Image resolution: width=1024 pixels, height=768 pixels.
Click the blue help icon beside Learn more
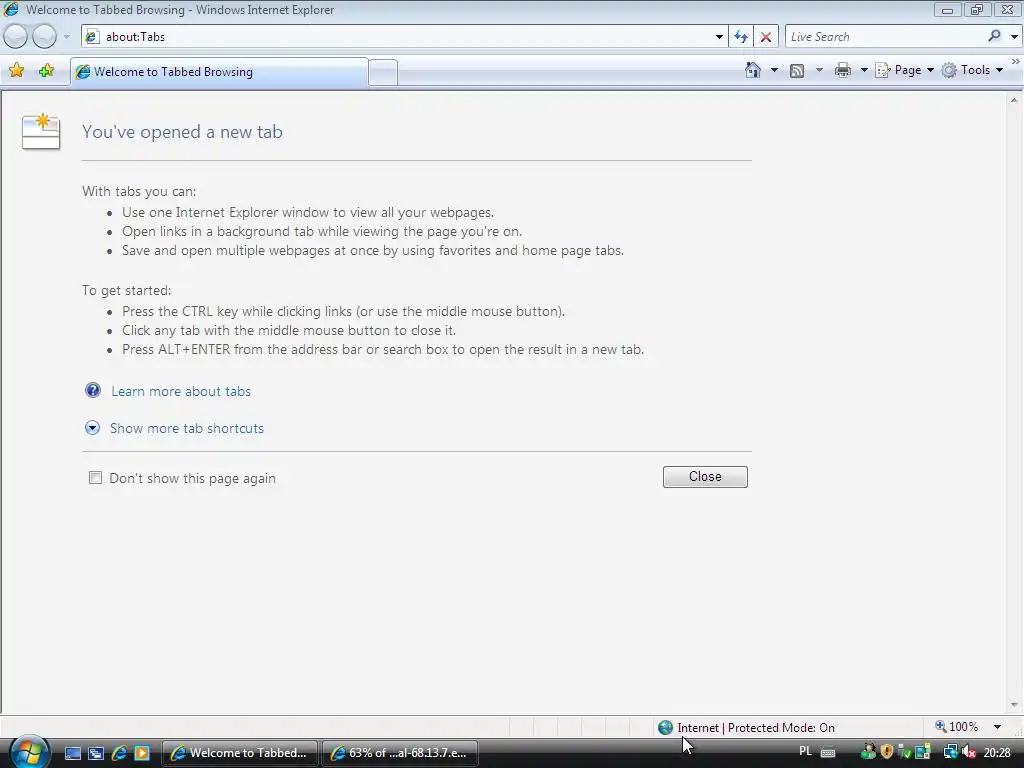click(93, 391)
